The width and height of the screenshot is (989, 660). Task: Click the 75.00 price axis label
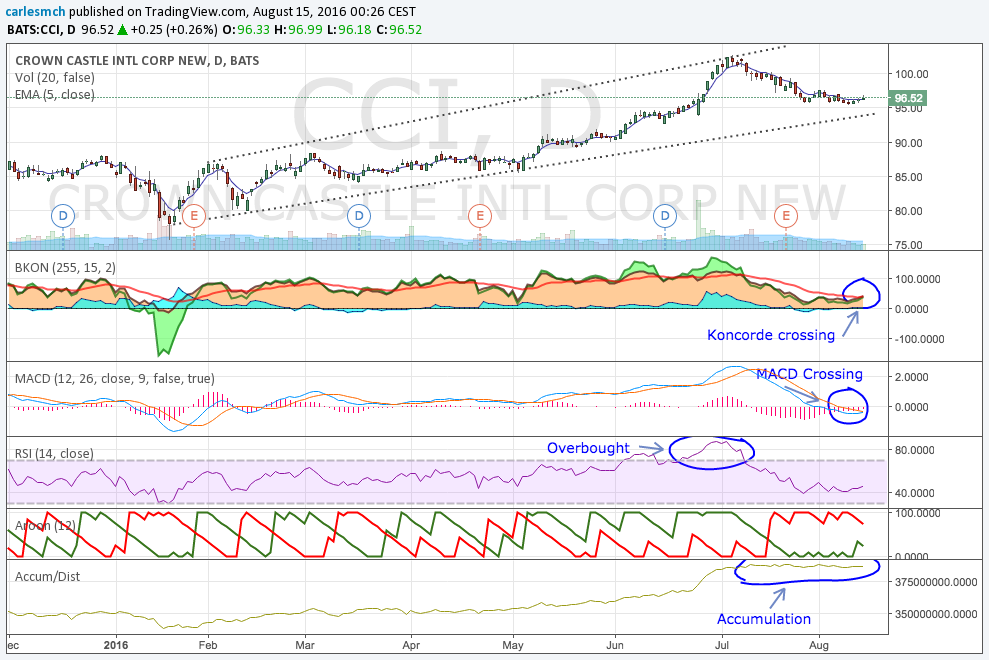pos(909,245)
